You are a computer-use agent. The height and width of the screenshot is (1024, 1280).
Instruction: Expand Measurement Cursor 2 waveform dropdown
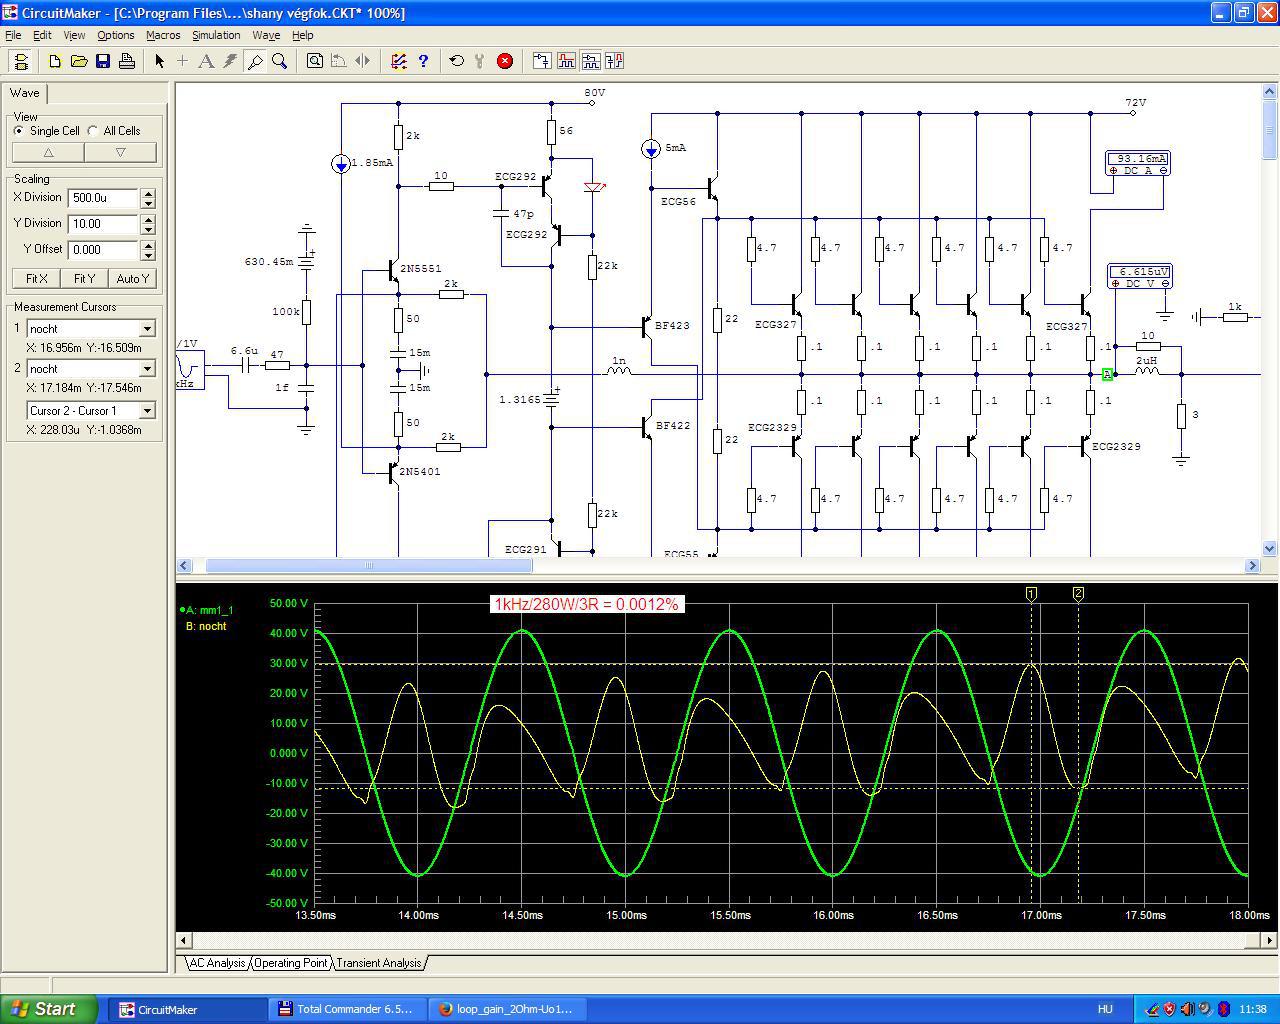(147, 369)
